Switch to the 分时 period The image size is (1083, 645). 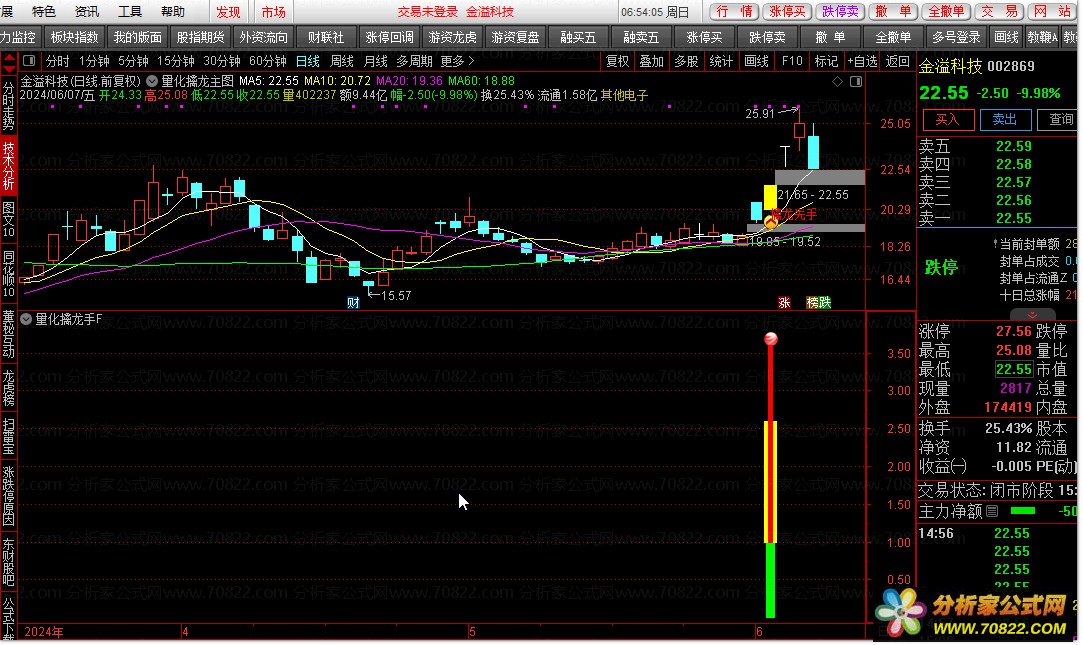(57, 61)
